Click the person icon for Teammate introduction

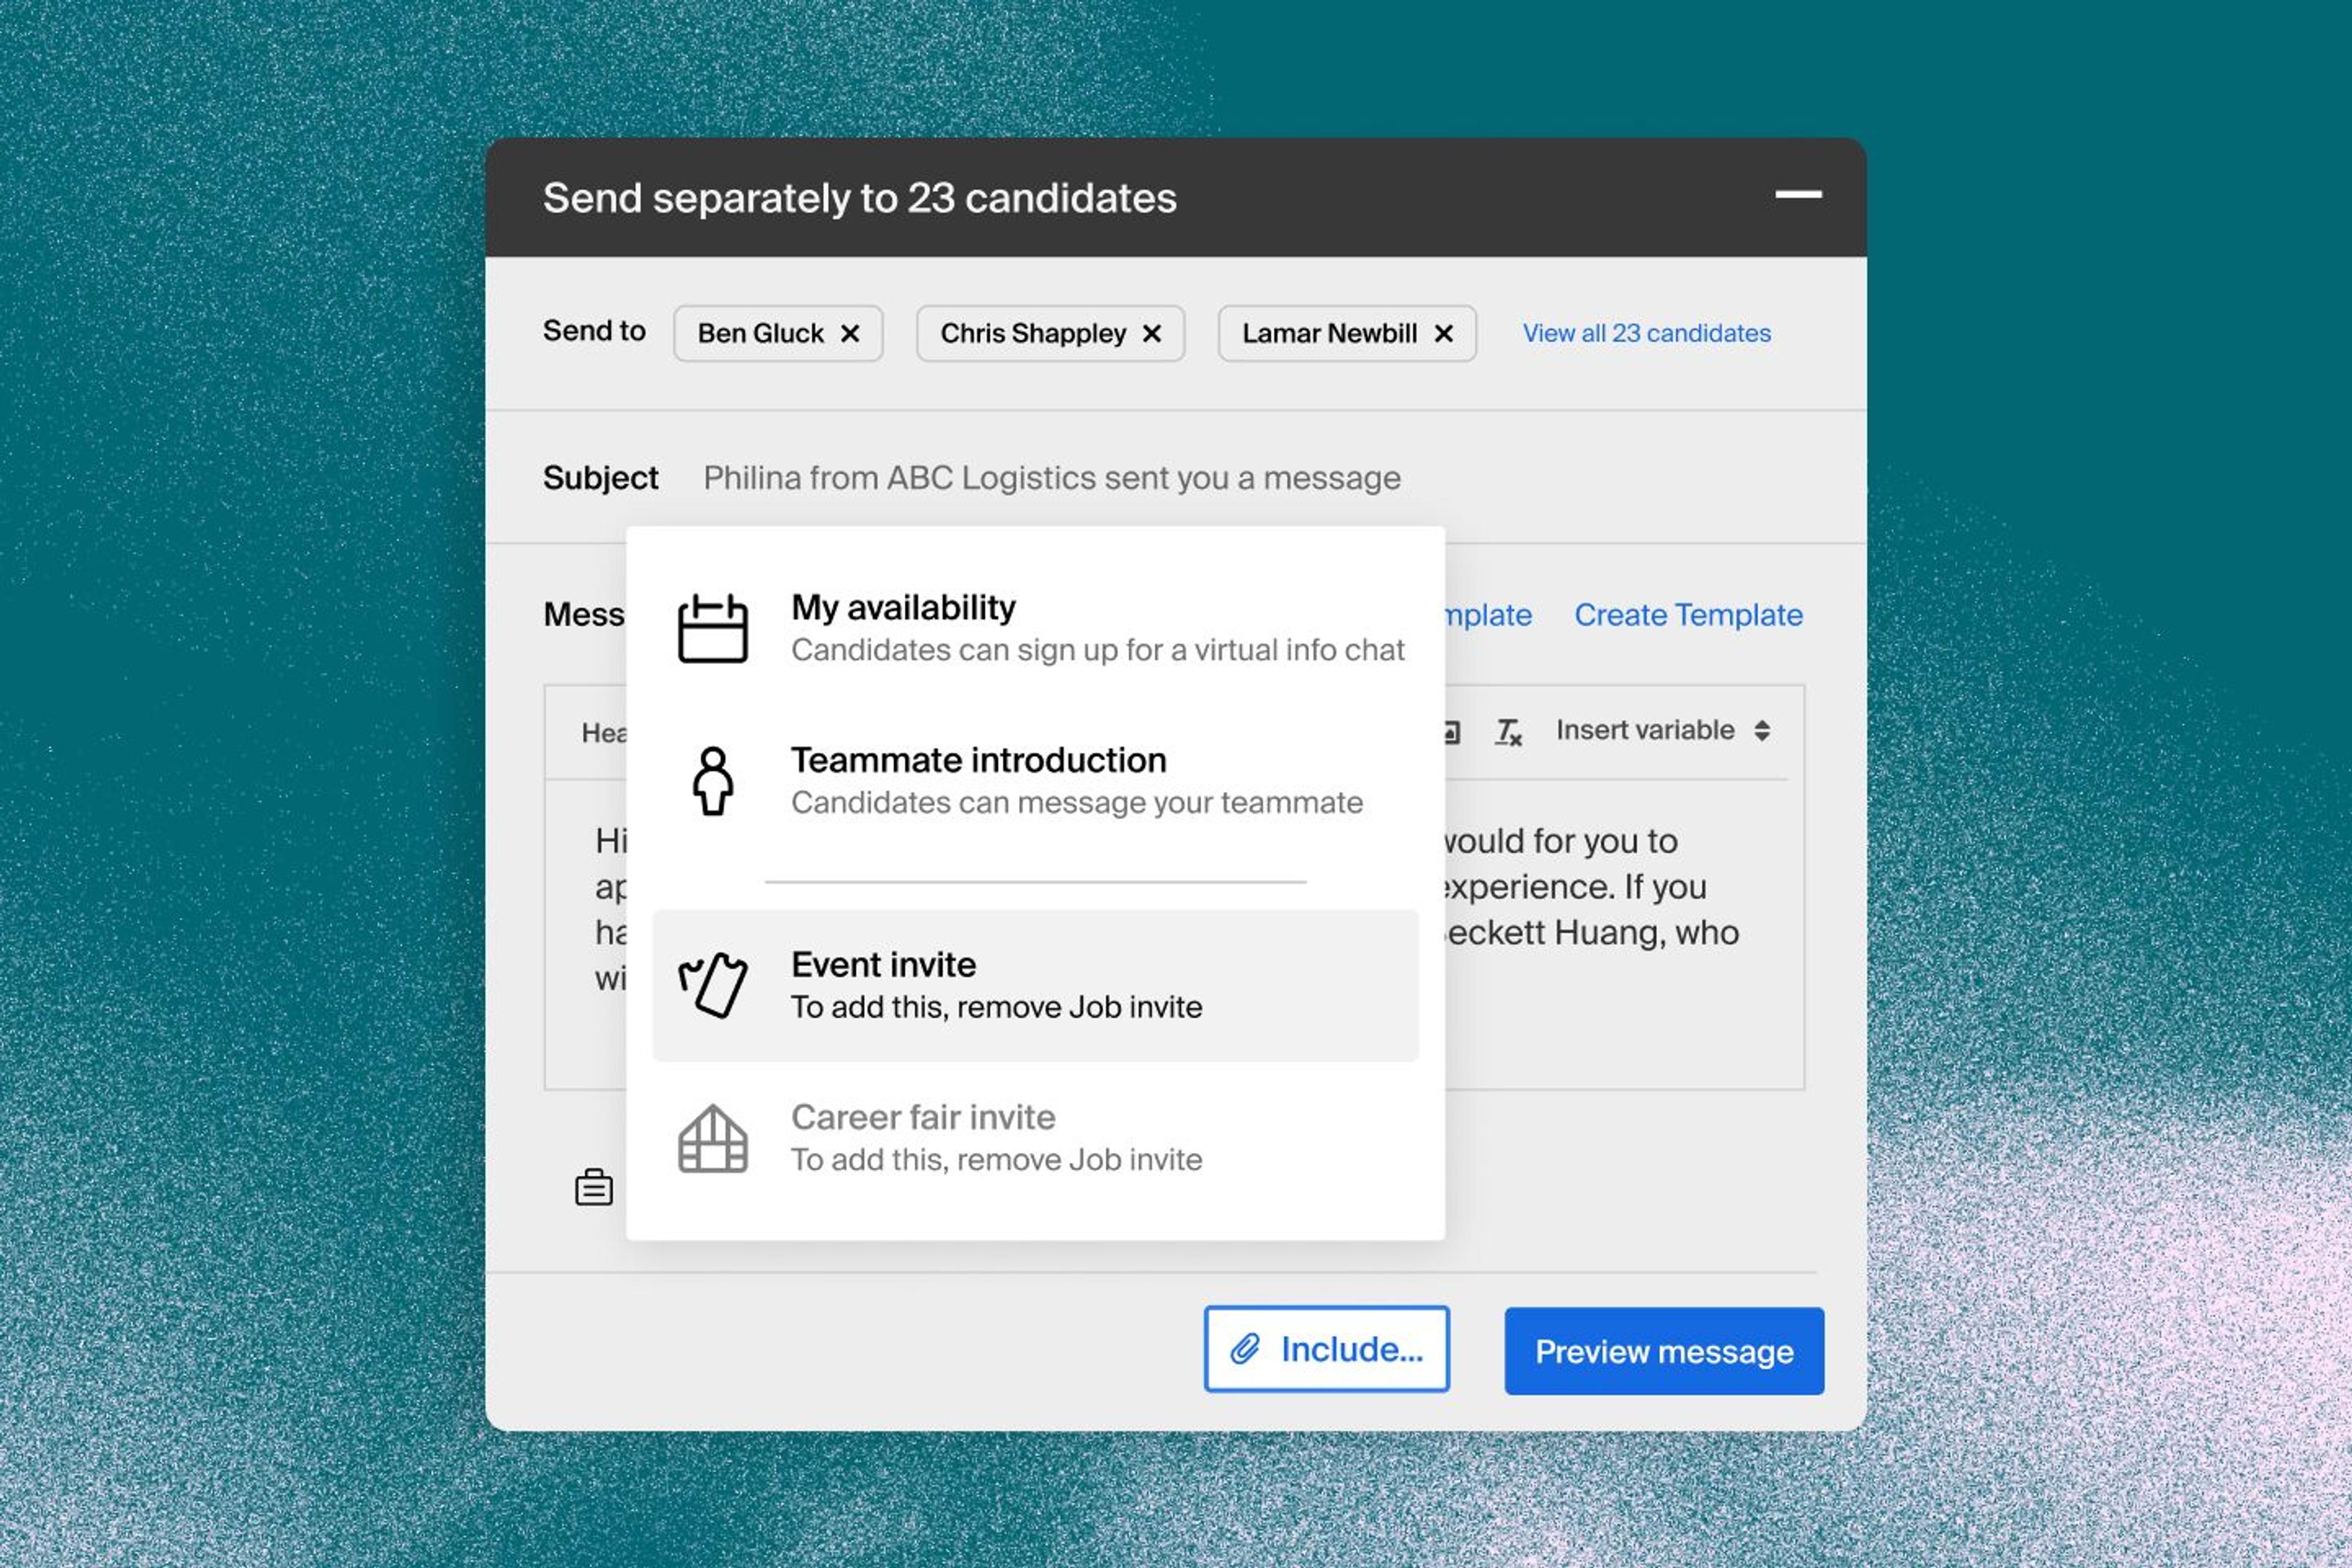tap(712, 781)
